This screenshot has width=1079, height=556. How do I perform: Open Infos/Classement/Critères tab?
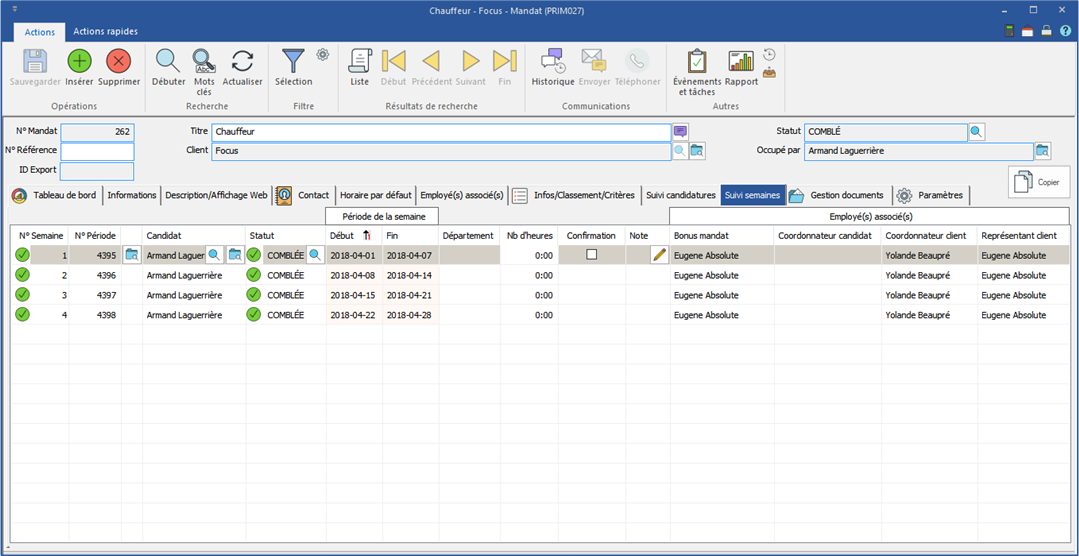(x=574, y=195)
